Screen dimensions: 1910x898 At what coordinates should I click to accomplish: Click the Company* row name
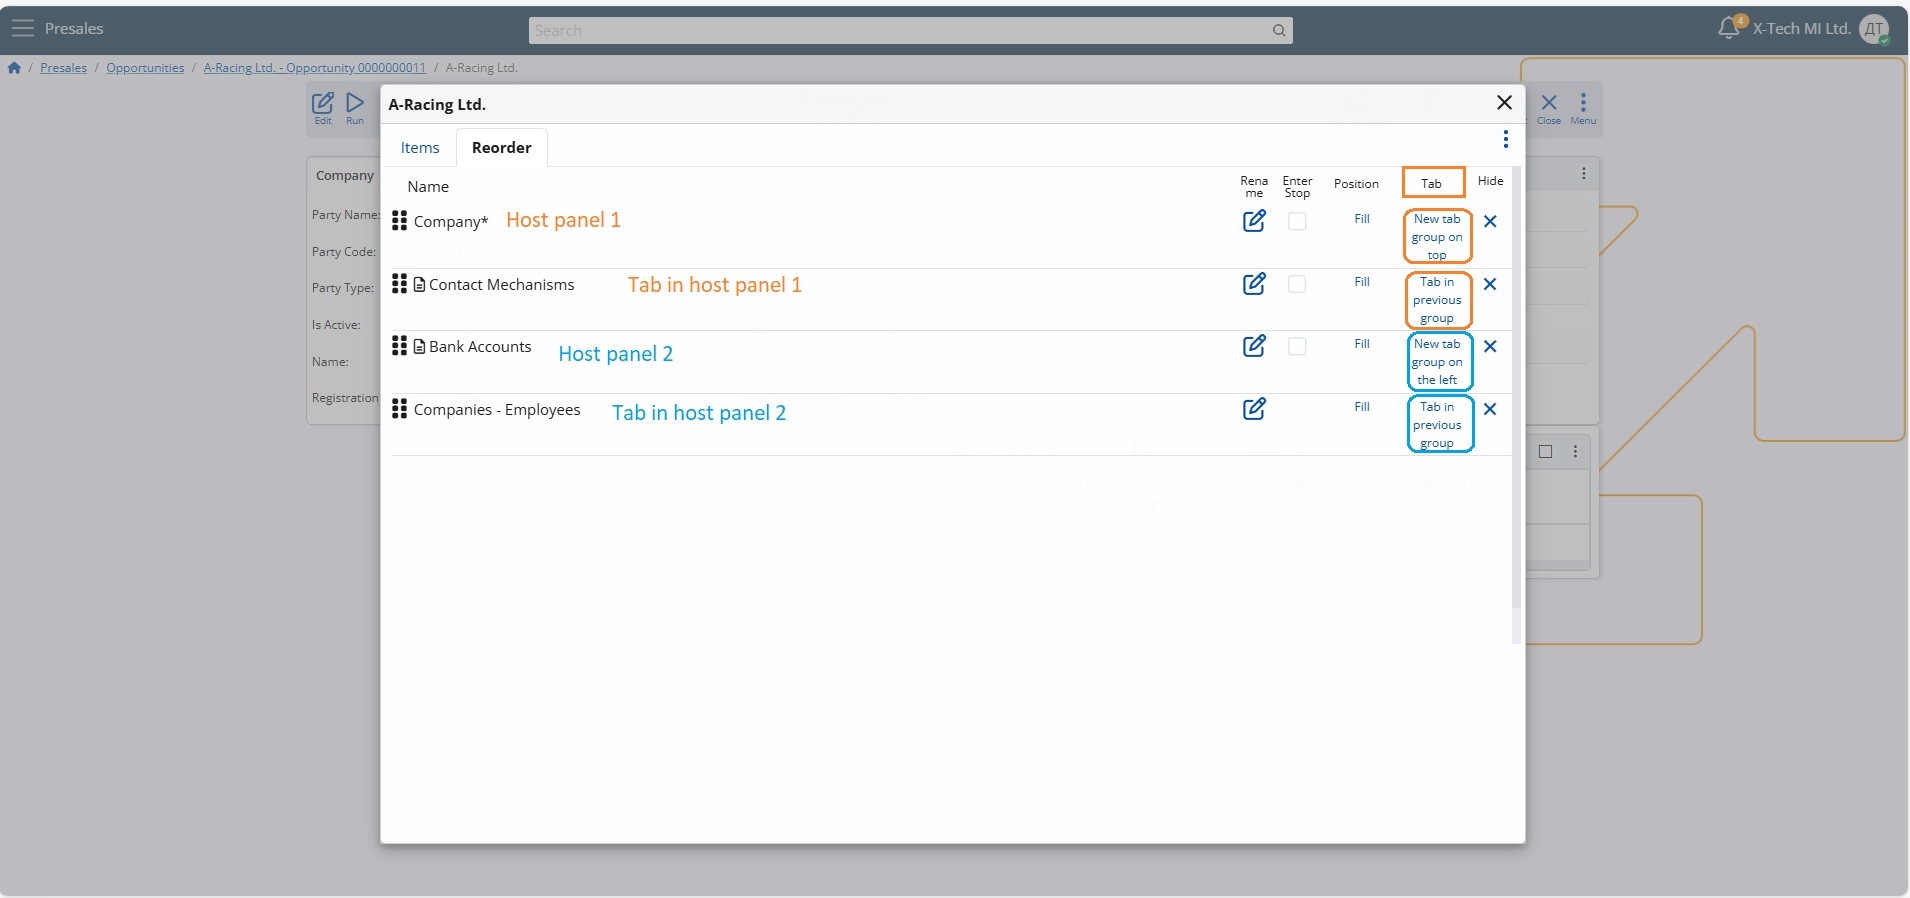(451, 222)
